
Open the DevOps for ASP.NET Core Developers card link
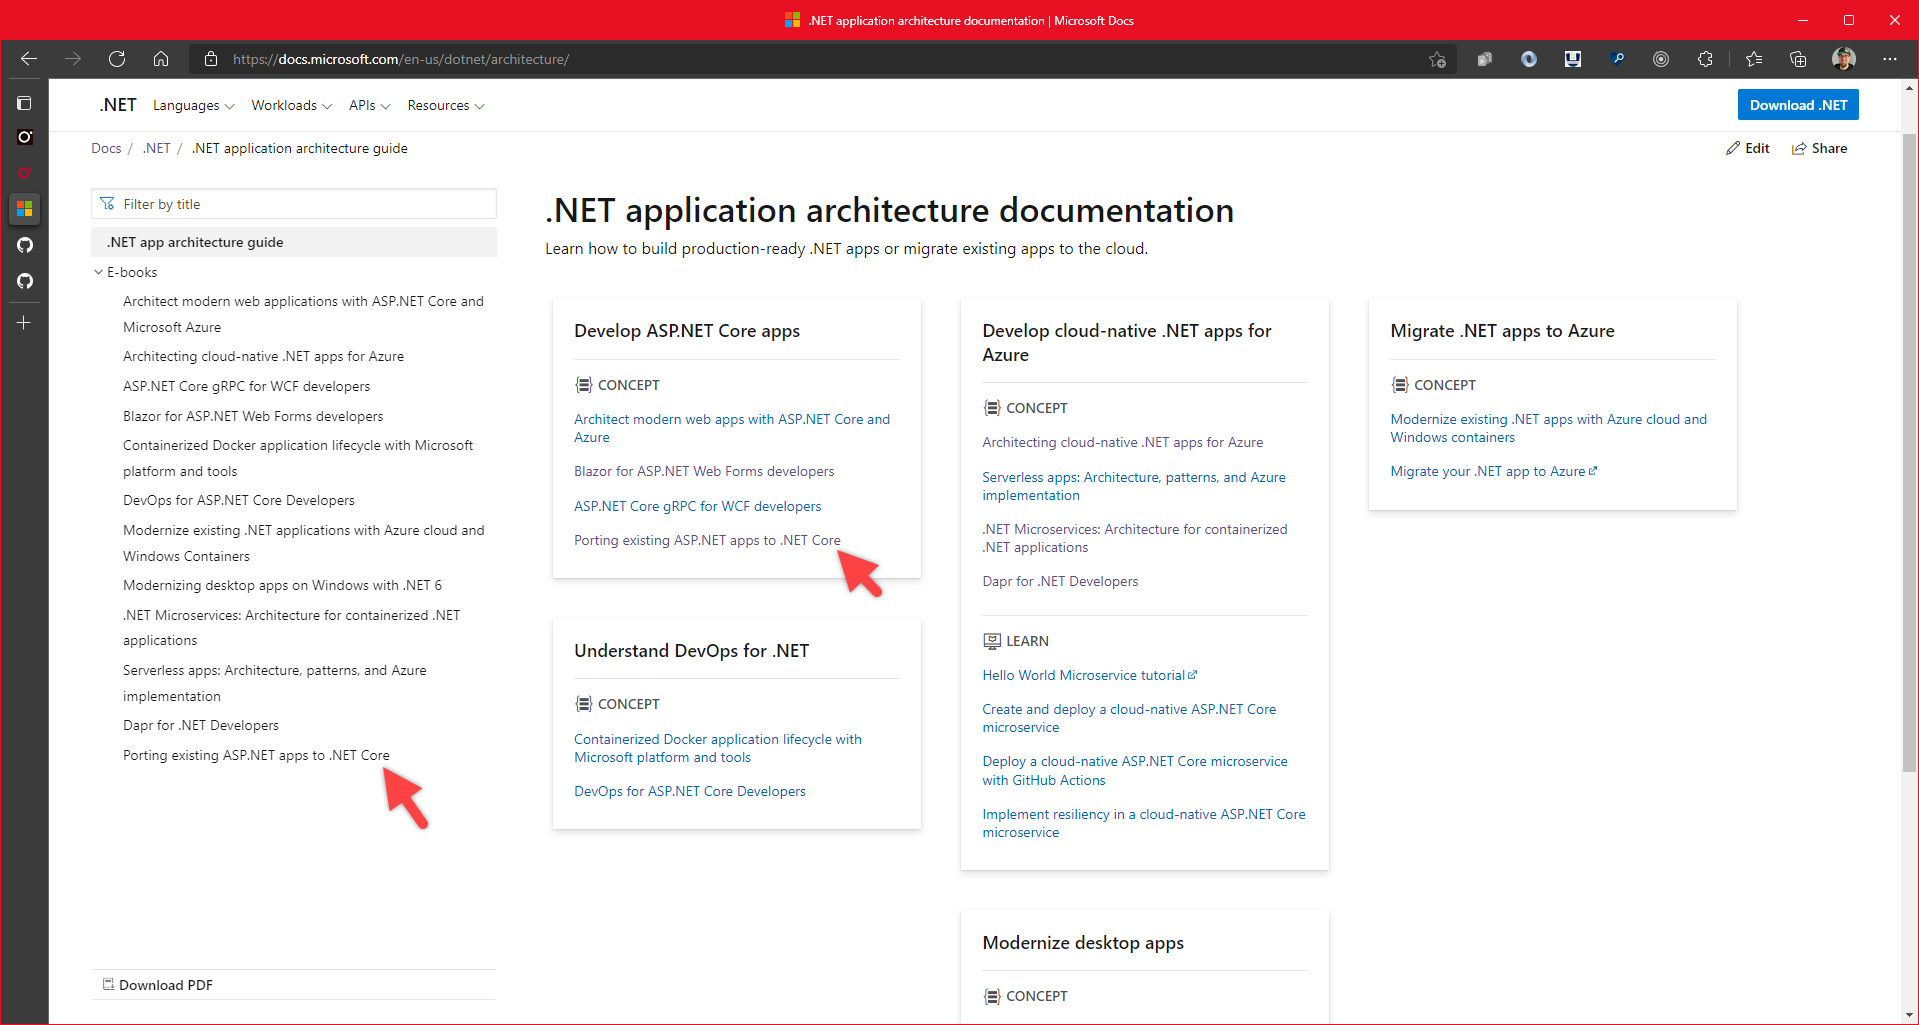(689, 791)
